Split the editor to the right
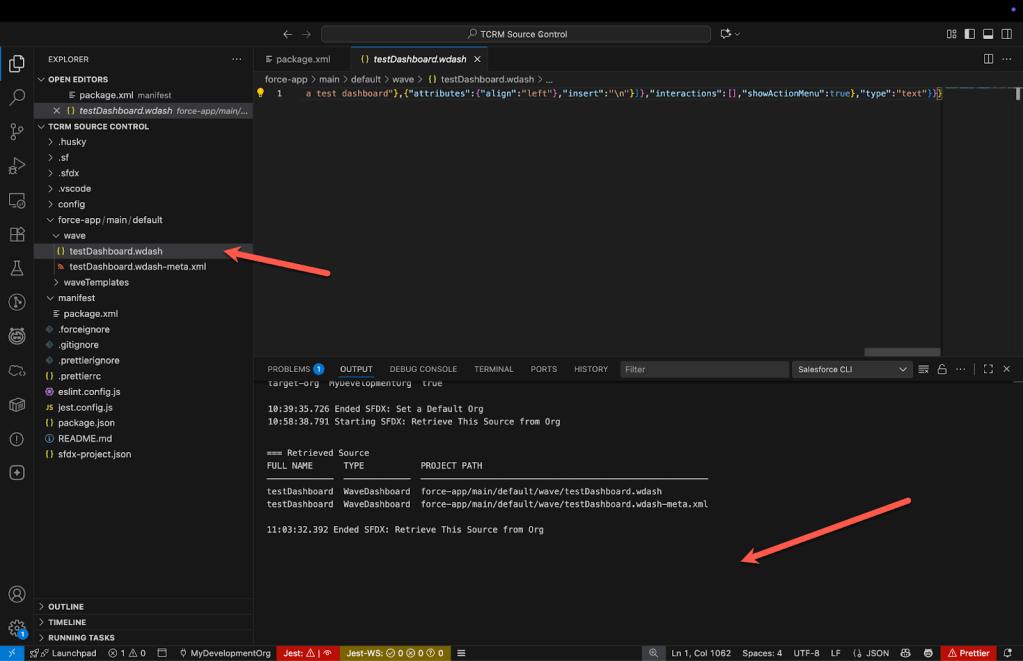Screen dimensions: 1023x661 pos(988,59)
